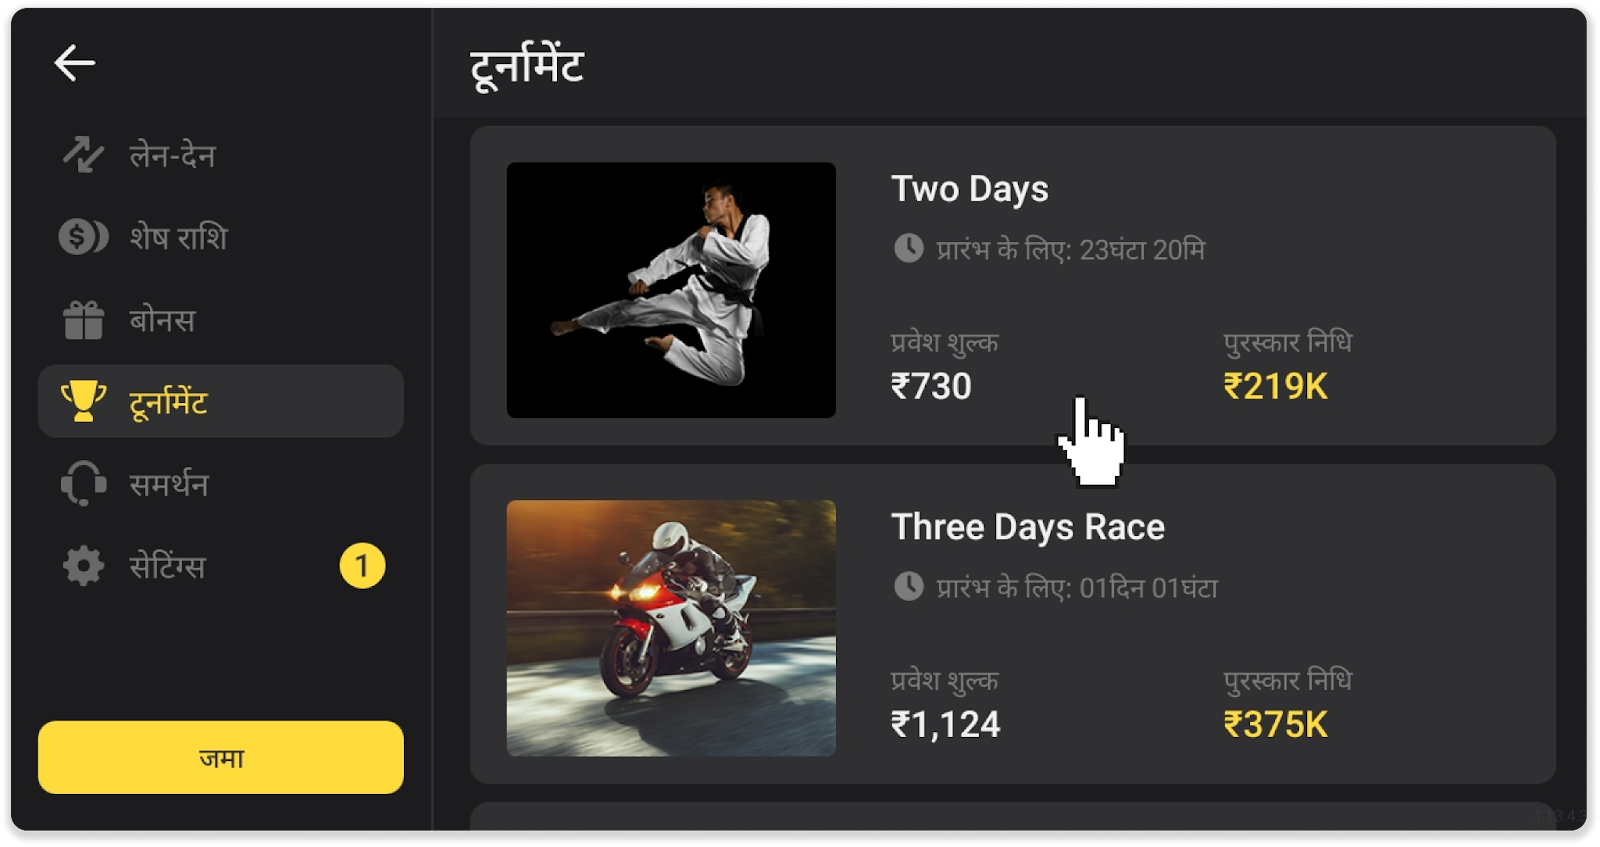Click the clock icon in Two Days card
Viewport: 1600px width, 847px height.
[908, 248]
